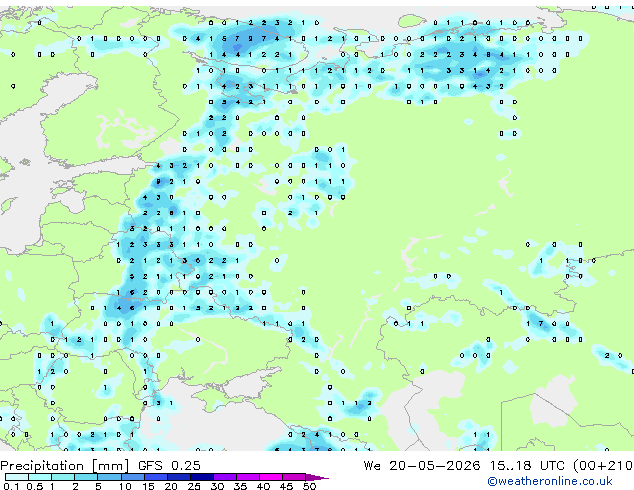Click the '15..18 UTC' time range text
The width and height of the screenshot is (634, 490).
tap(527, 466)
